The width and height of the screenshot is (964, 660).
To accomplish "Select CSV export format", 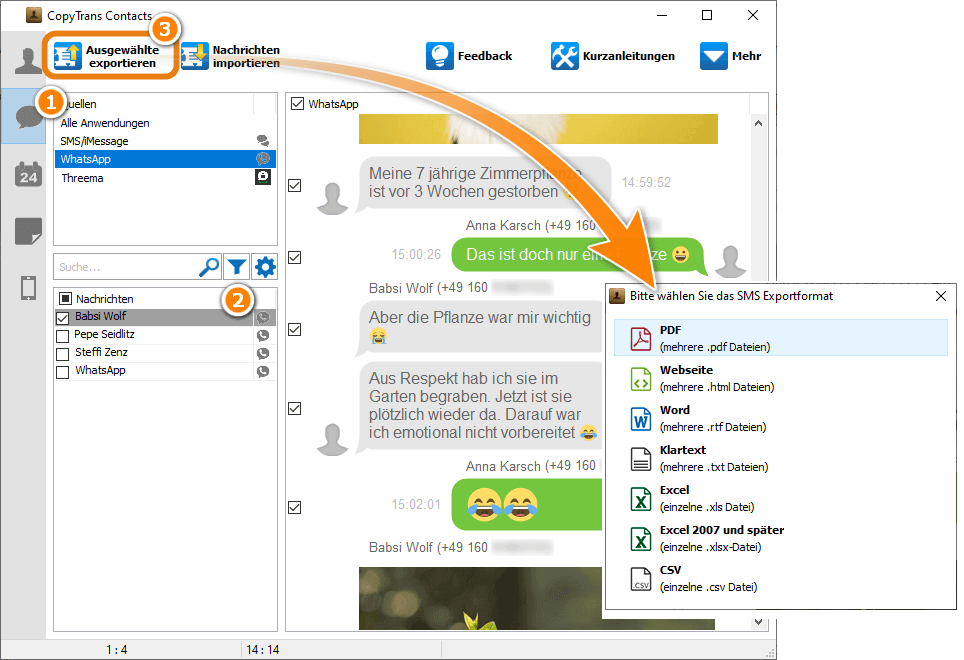I will [x=780, y=578].
